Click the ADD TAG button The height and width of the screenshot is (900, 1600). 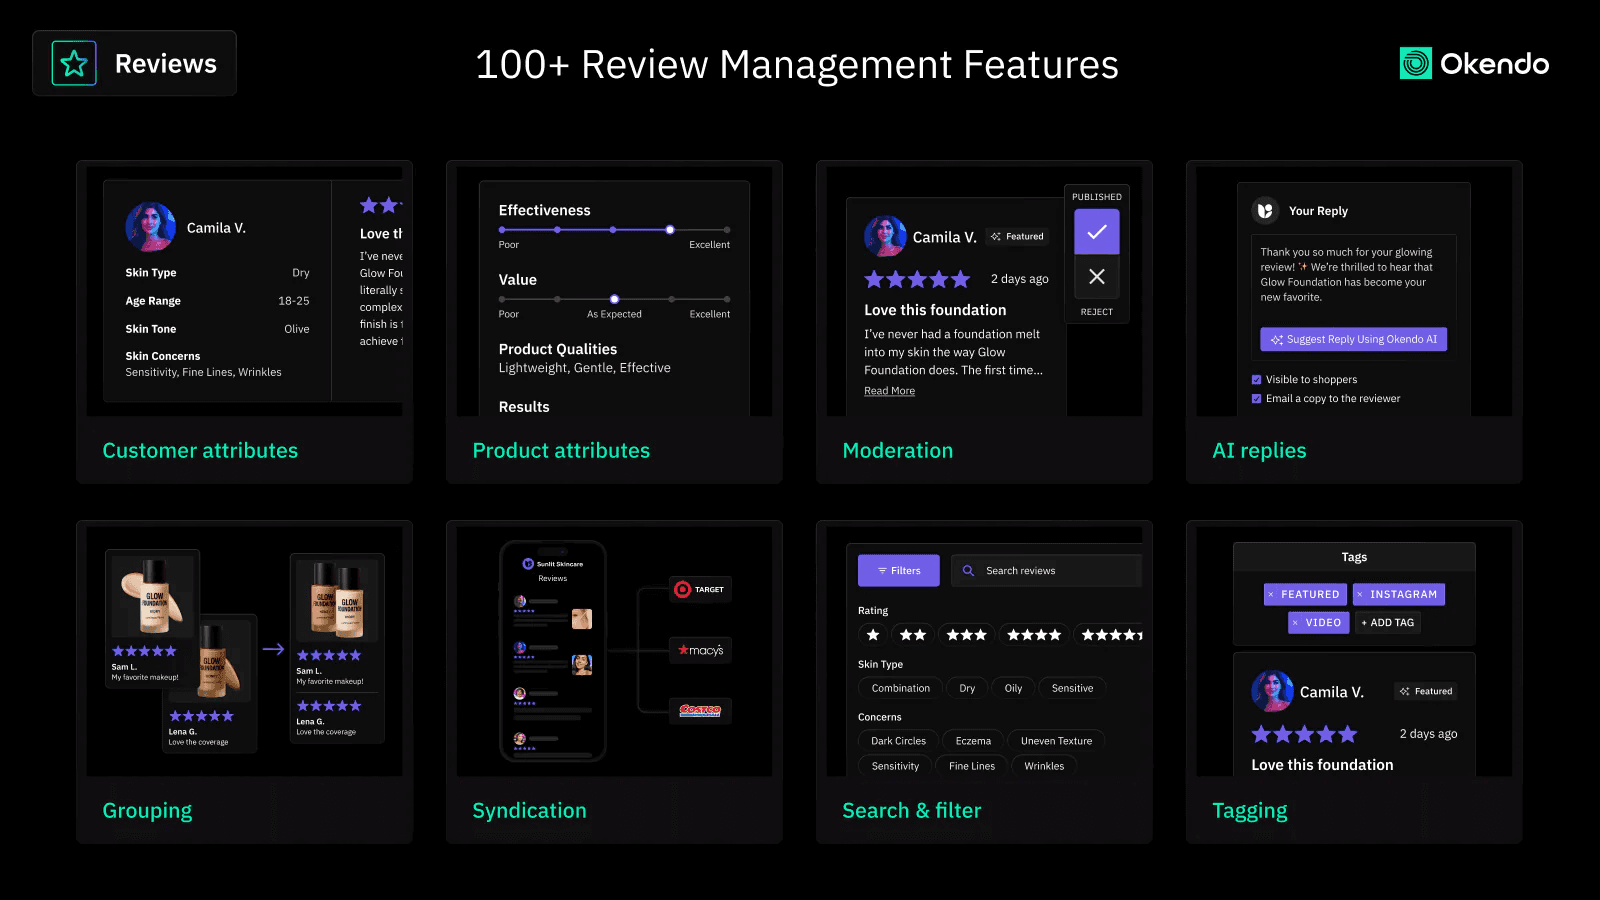click(x=1388, y=622)
